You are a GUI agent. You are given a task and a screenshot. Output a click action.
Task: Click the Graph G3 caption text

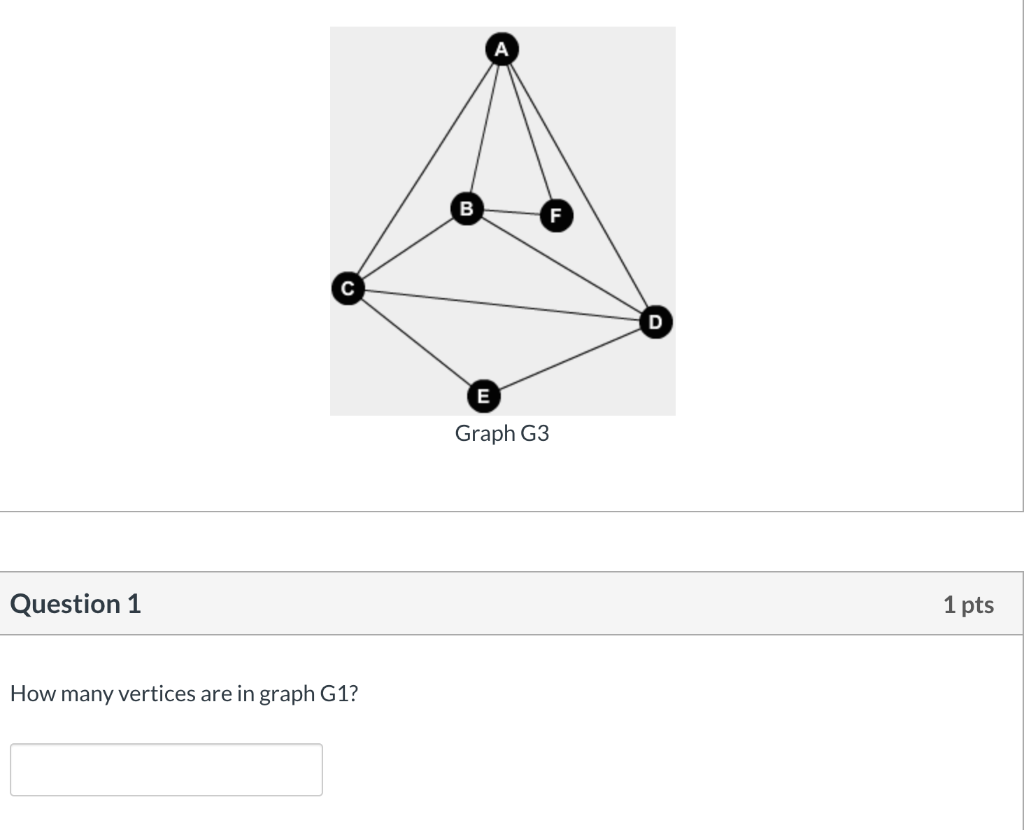[501, 433]
